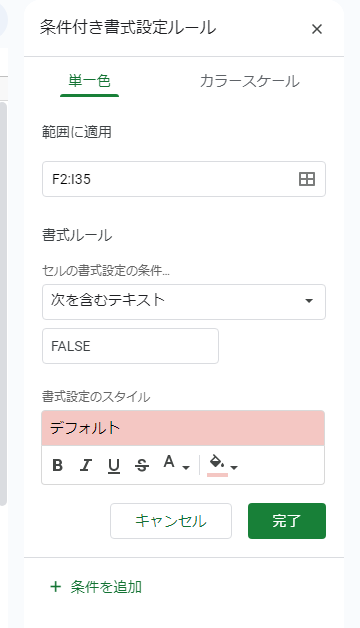The height and width of the screenshot is (628, 360).
Task: Select the 単一色 tab
Action: coord(89,81)
